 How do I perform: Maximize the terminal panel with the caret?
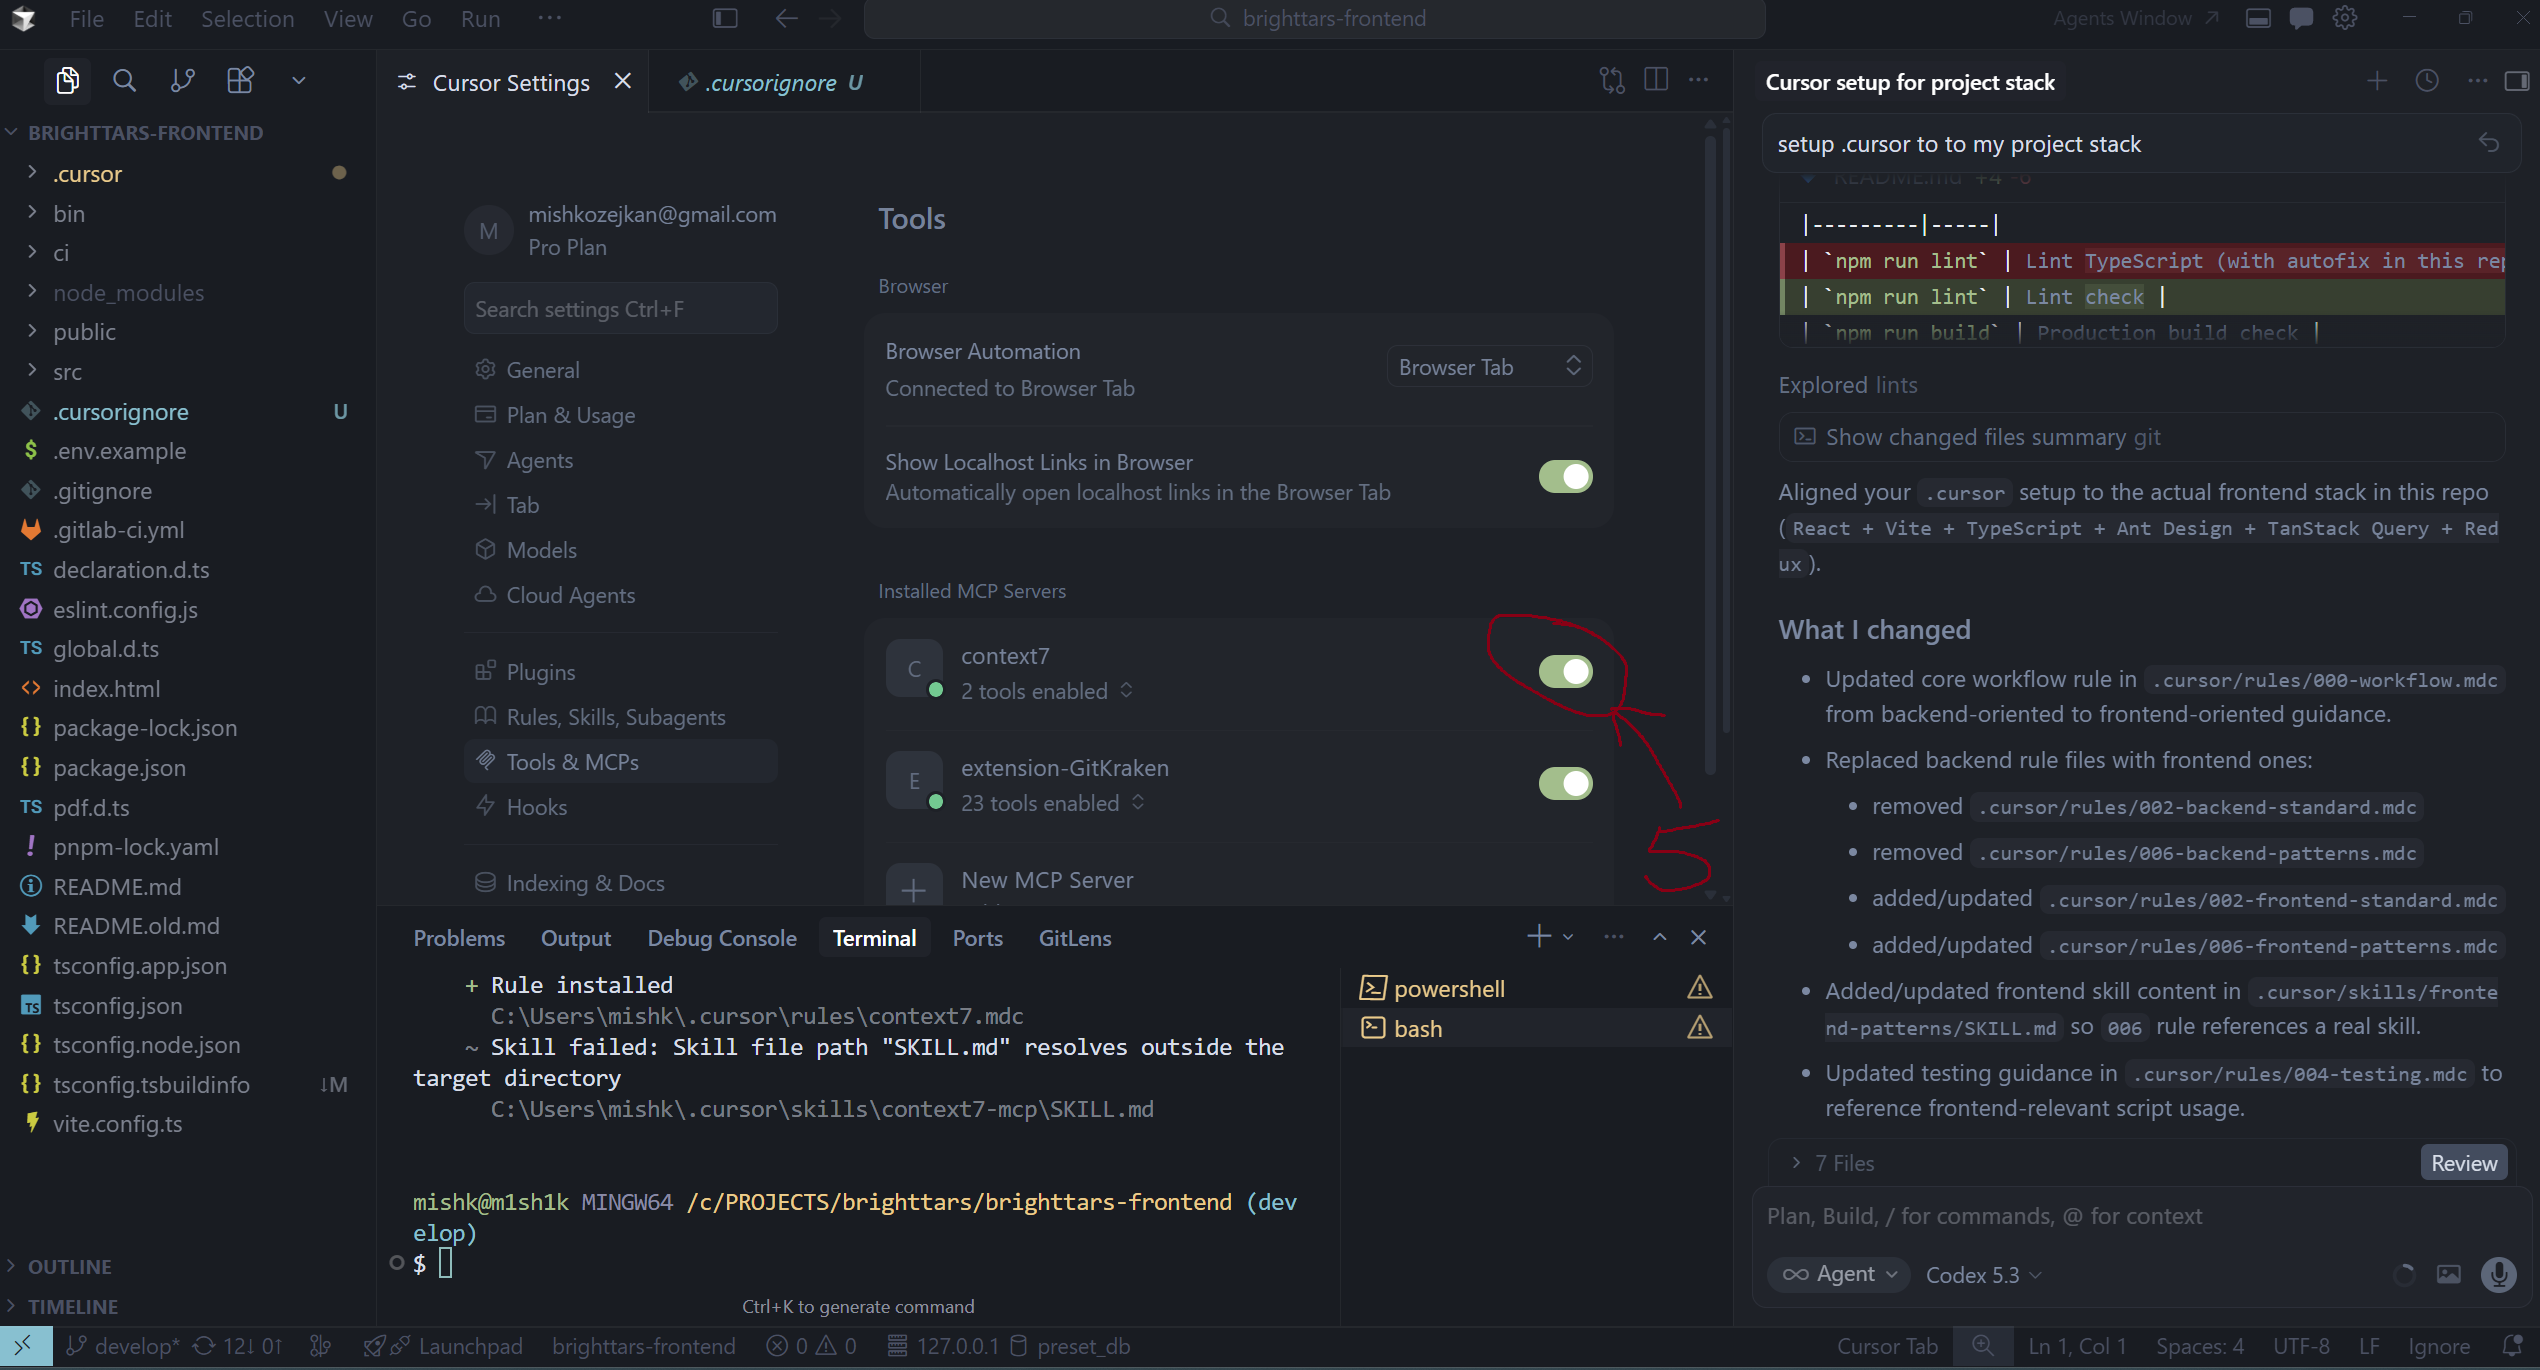tap(1660, 937)
